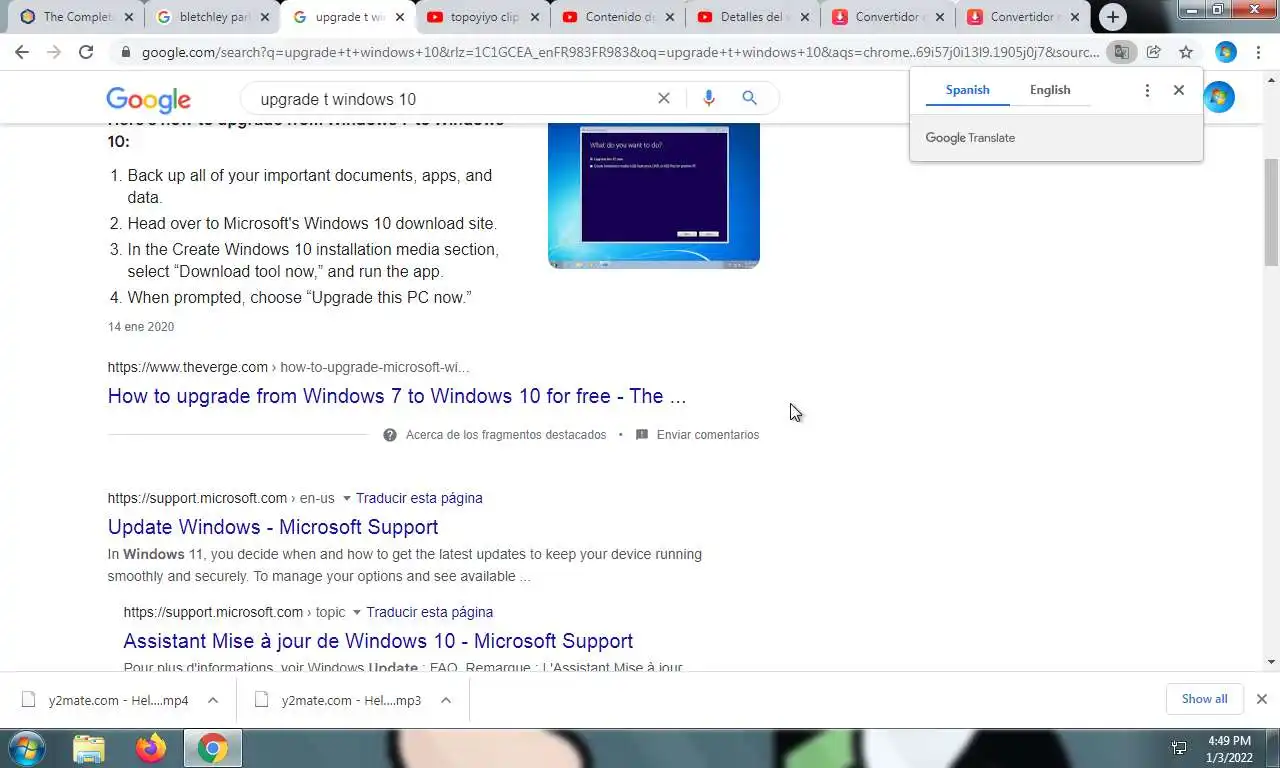Click 'Traducir esta página' for en-us result
The height and width of the screenshot is (768, 1280).
(419, 498)
